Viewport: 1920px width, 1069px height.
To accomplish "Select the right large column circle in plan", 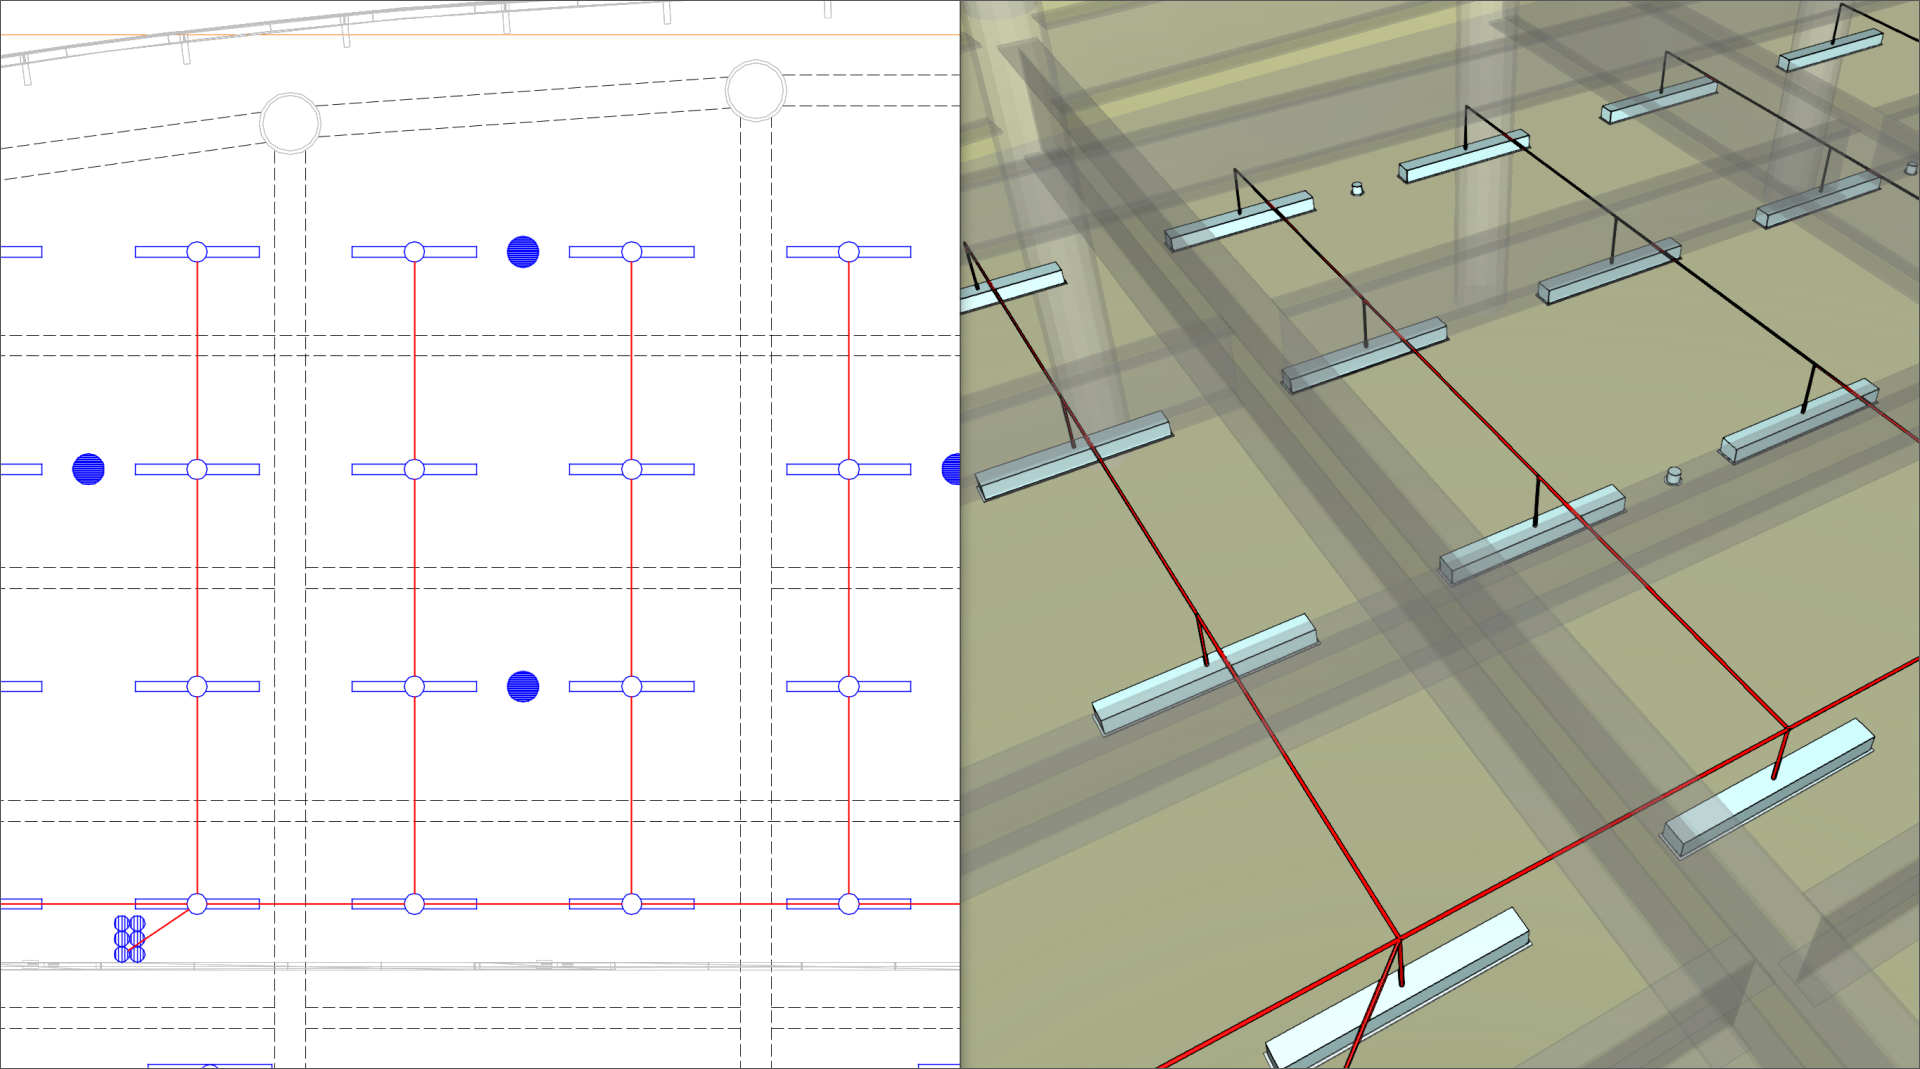I will pyautogui.click(x=755, y=90).
